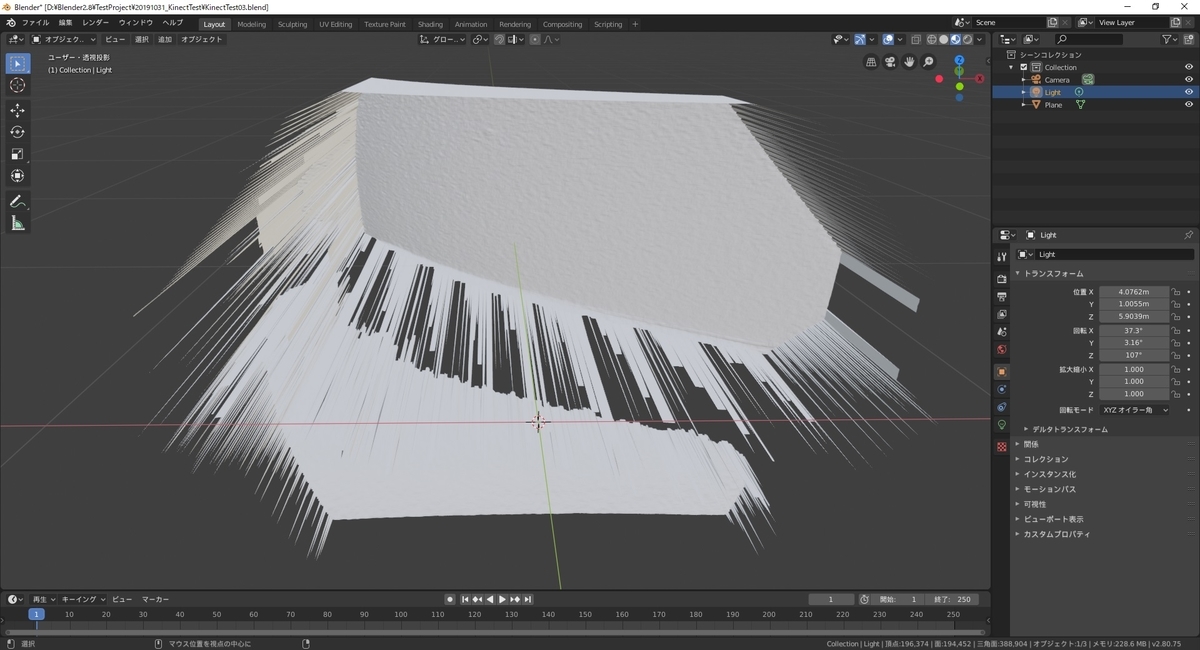The image size is (1200, 650).
Task: Play the animation forward
Action: tap(502, 599)
